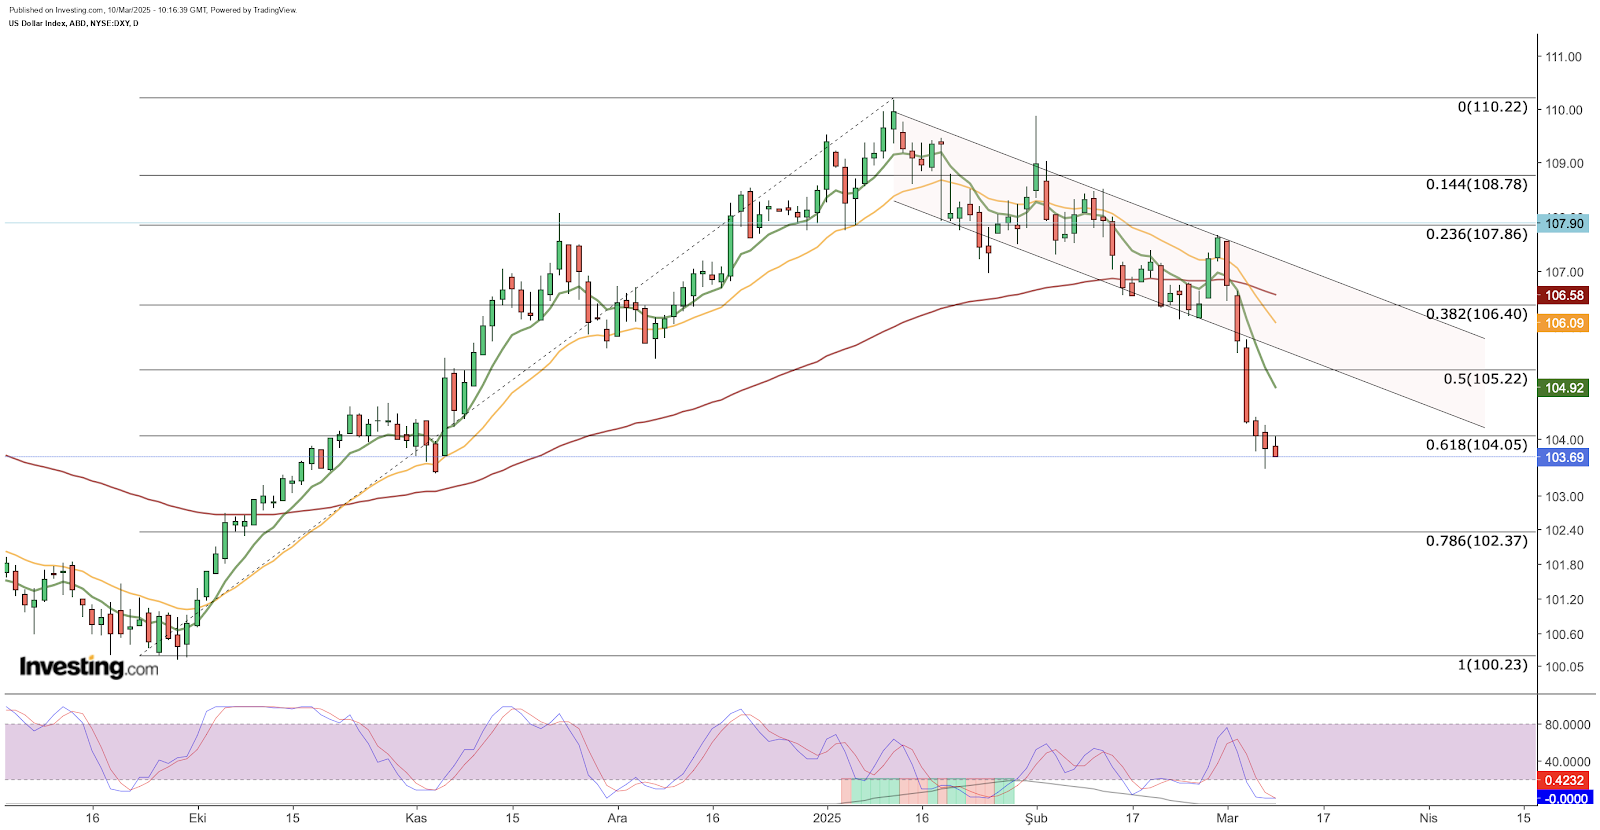The width and height of the screenshot is (1600, 830).
Task: Click the 1(100.23) Fibonacci label
Action: pyautogui.click(x=1492, y=665)
